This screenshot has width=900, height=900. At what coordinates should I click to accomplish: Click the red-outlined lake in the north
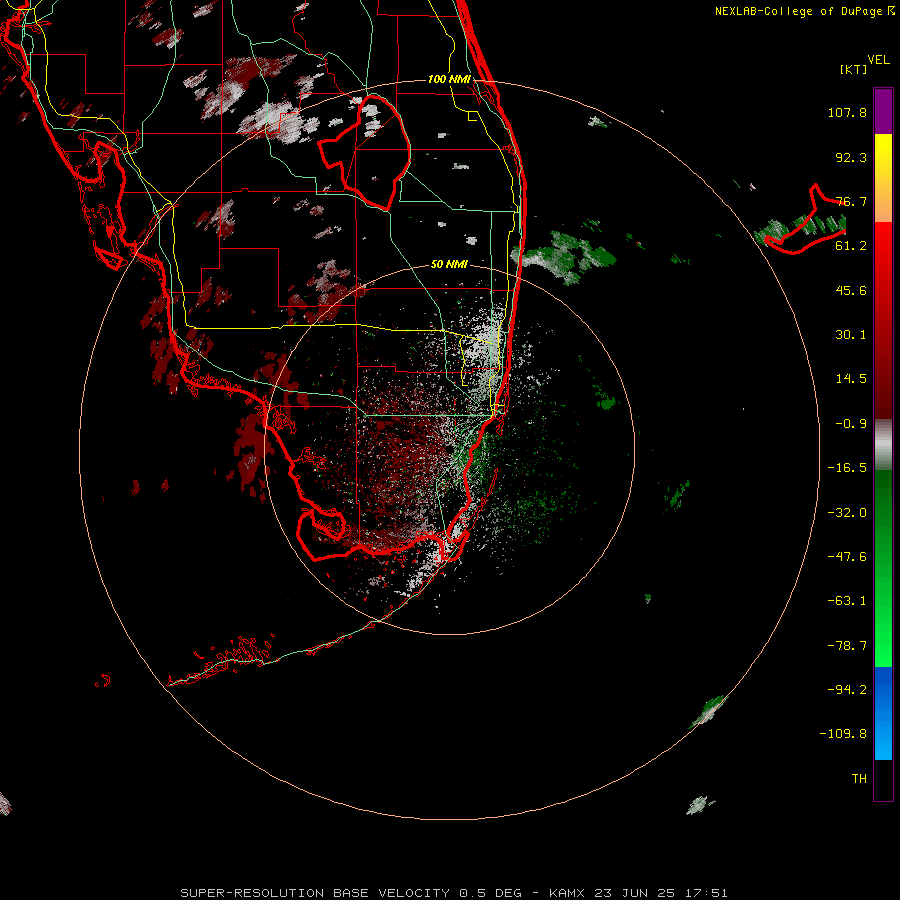364,152
